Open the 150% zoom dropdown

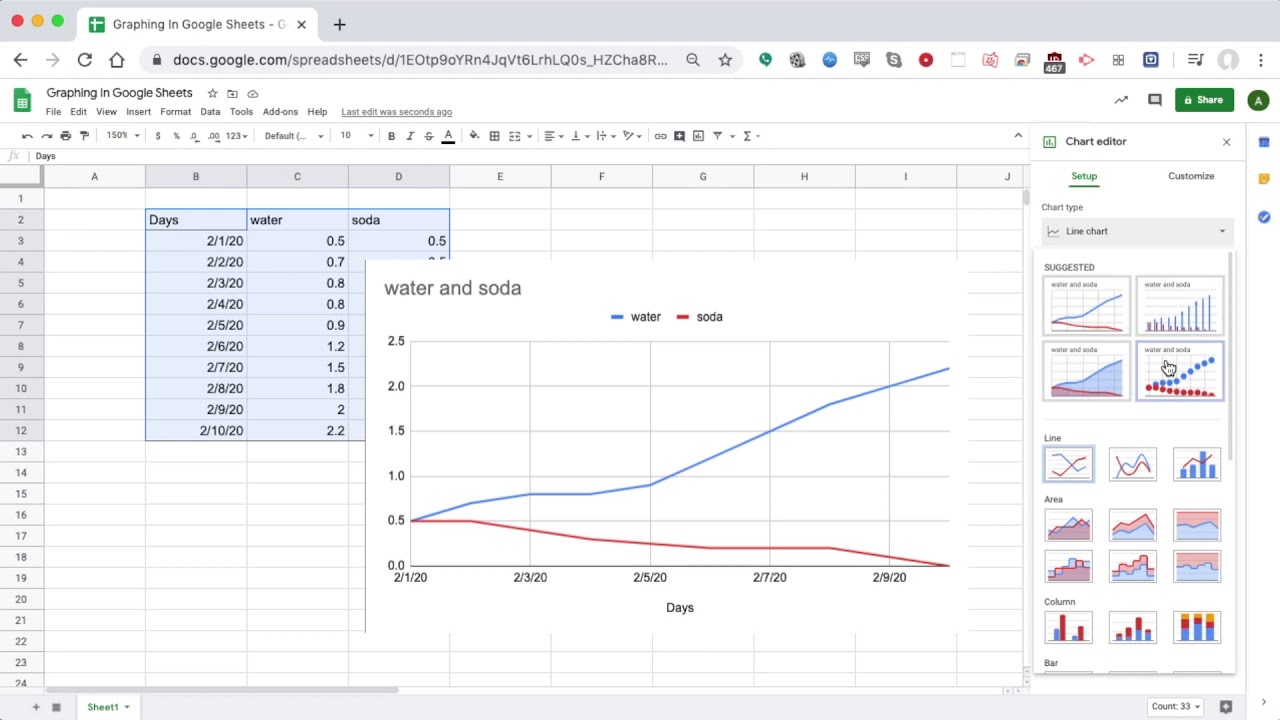(123, 136)
